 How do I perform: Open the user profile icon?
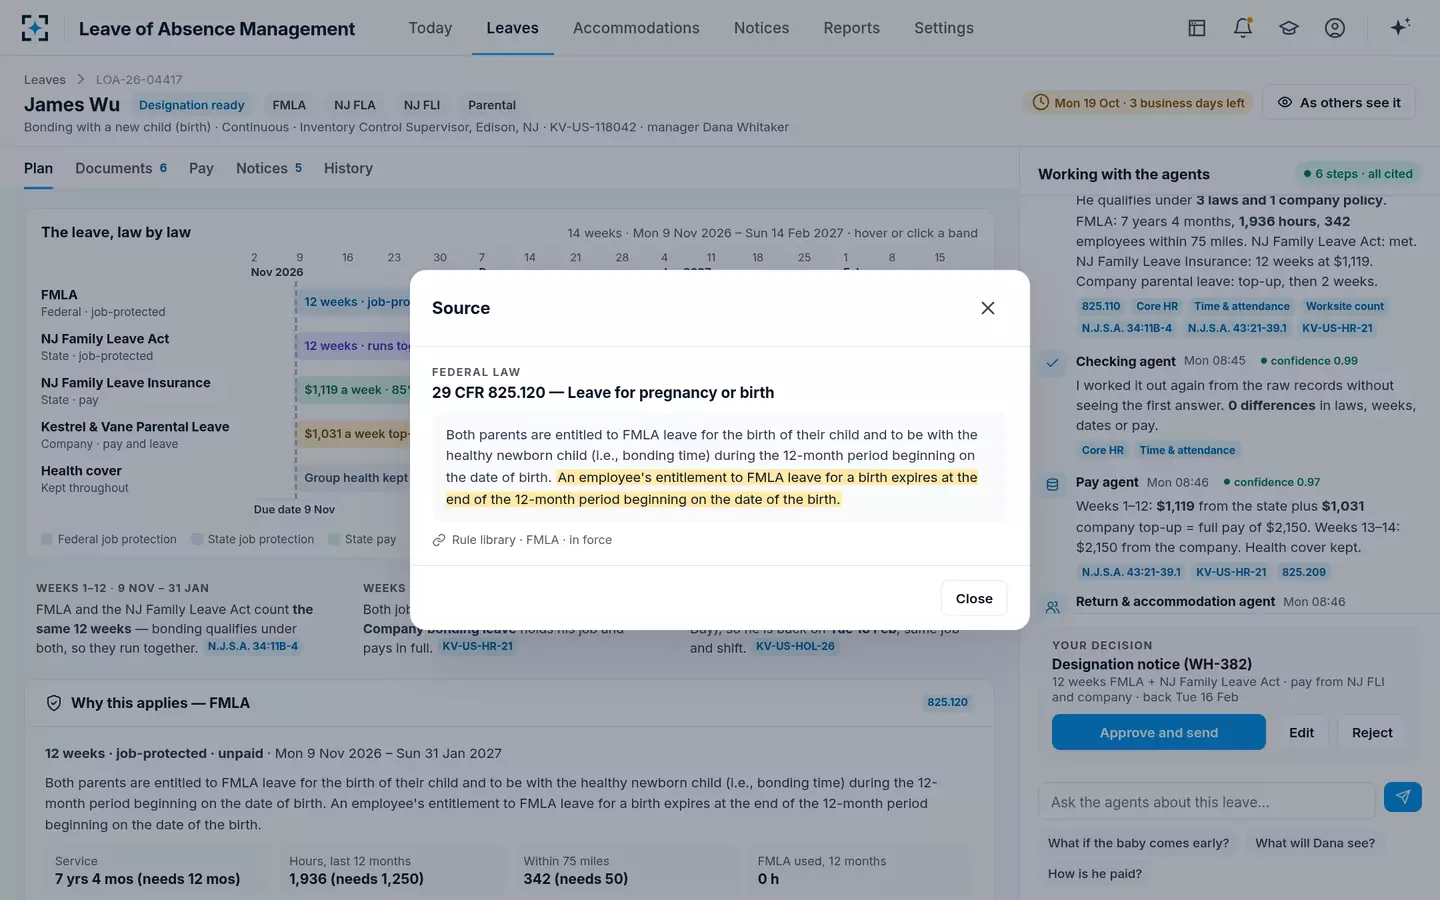click(1335, 28)
